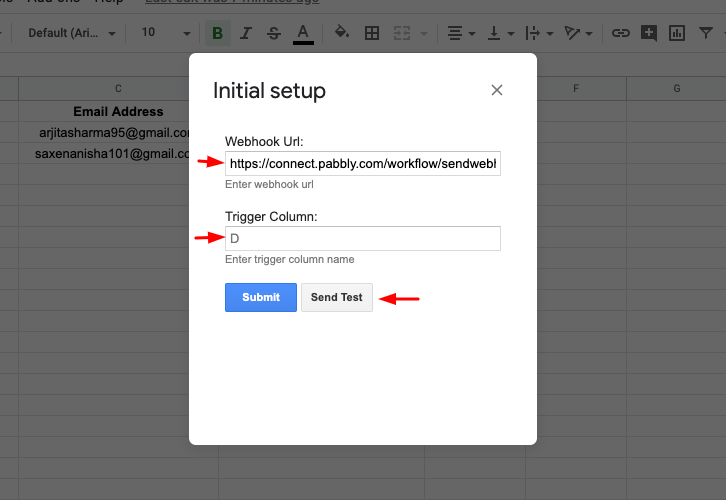The height and width of the screenshot is (500, 726).
Task: Click the Last edit was link
Action: tap(232, 1)
